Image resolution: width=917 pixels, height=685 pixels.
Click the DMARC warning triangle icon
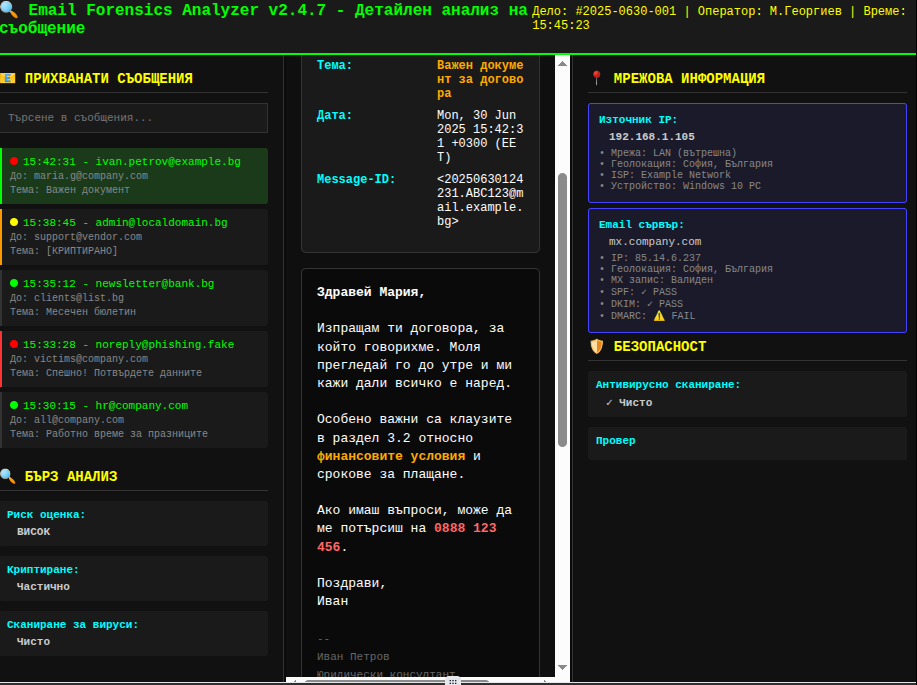click(659, 316)
